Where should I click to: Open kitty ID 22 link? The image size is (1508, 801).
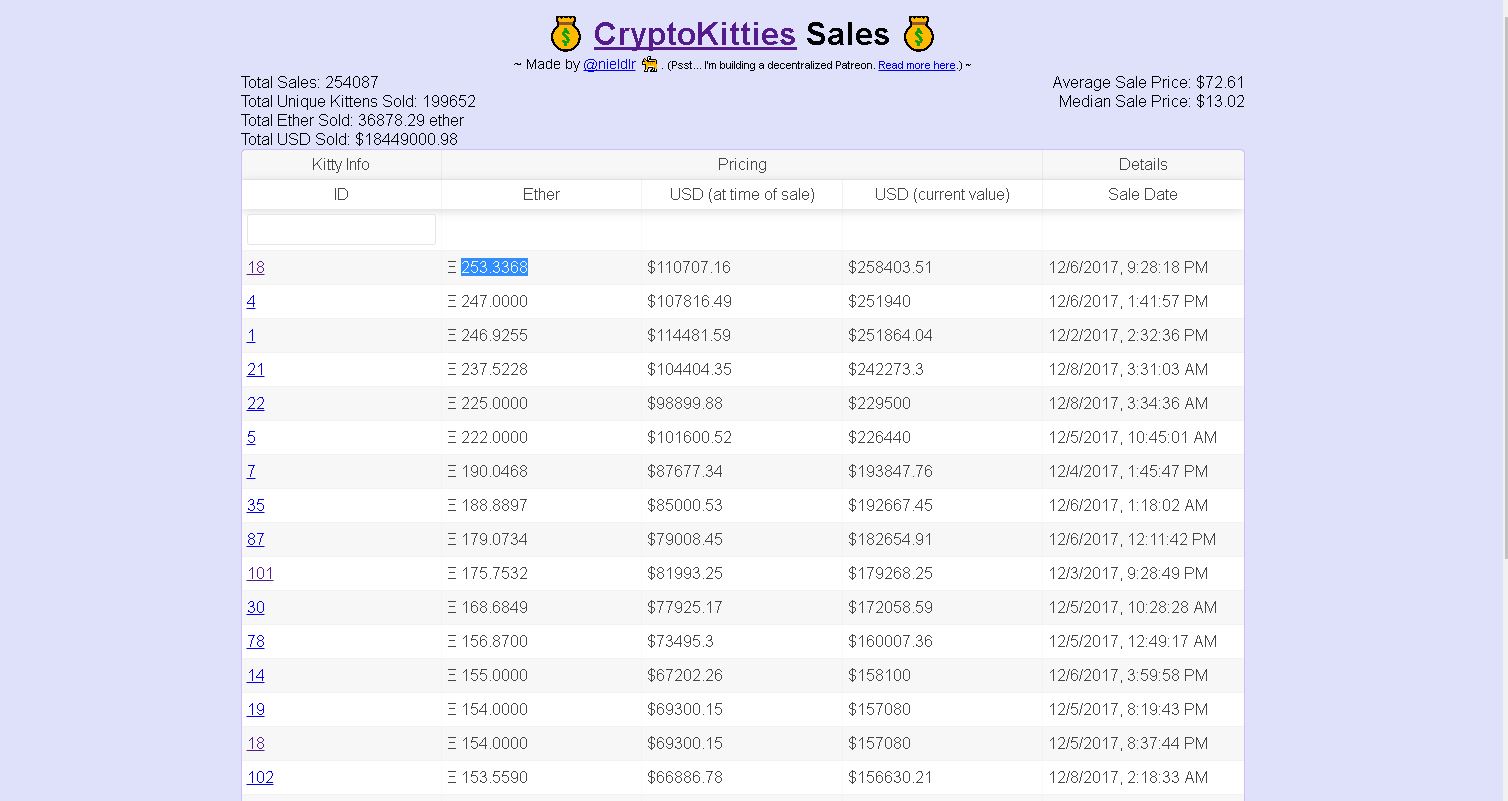[256, 403]
